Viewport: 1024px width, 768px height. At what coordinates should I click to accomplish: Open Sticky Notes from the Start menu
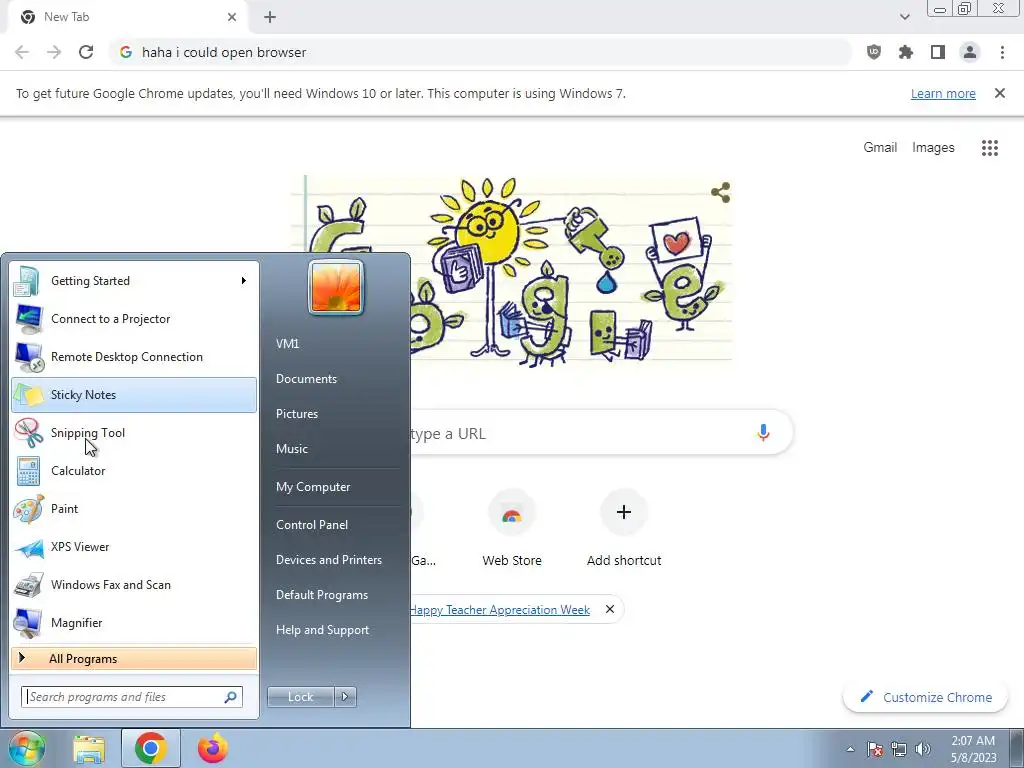coord(134,394)
